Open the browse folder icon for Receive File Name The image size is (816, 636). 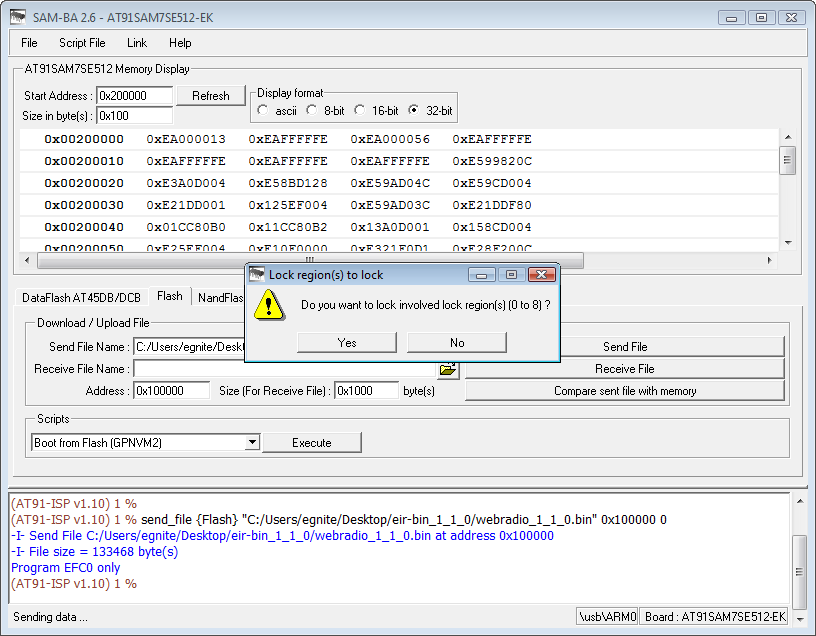click(x=448, y=370)
